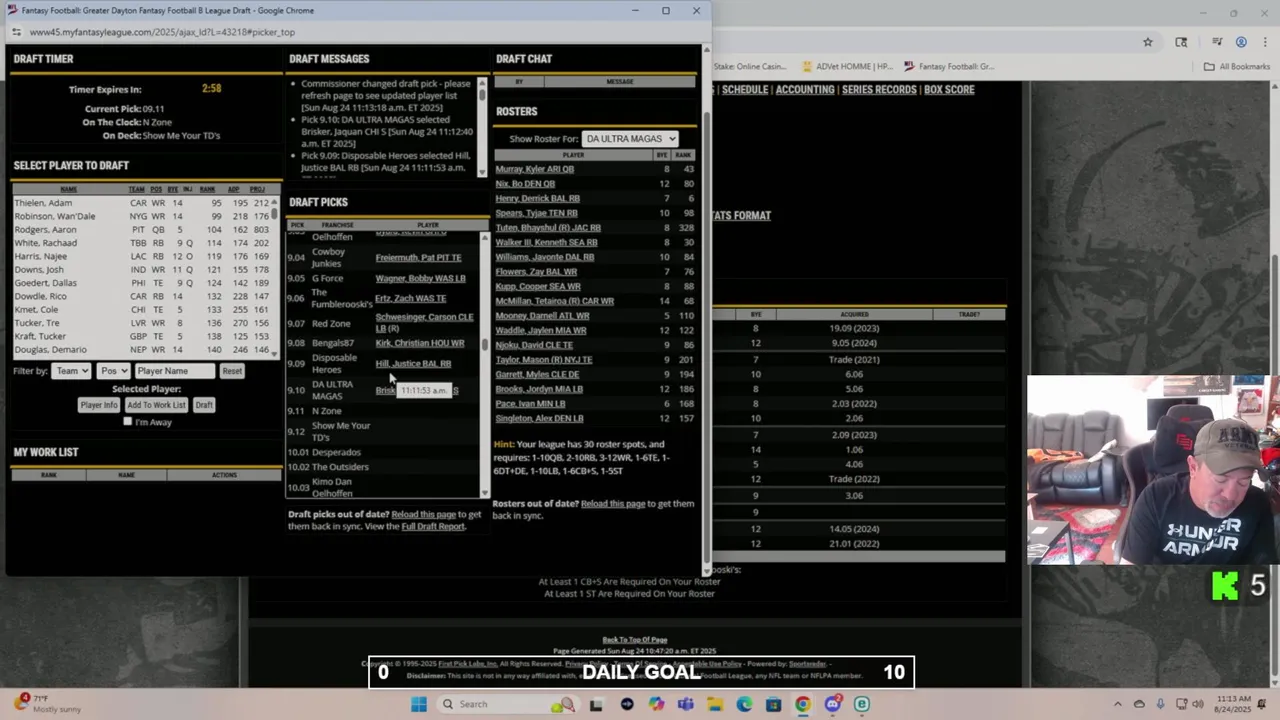Open the media control icon in Chrome toolbar

(x=1217, y=42)
